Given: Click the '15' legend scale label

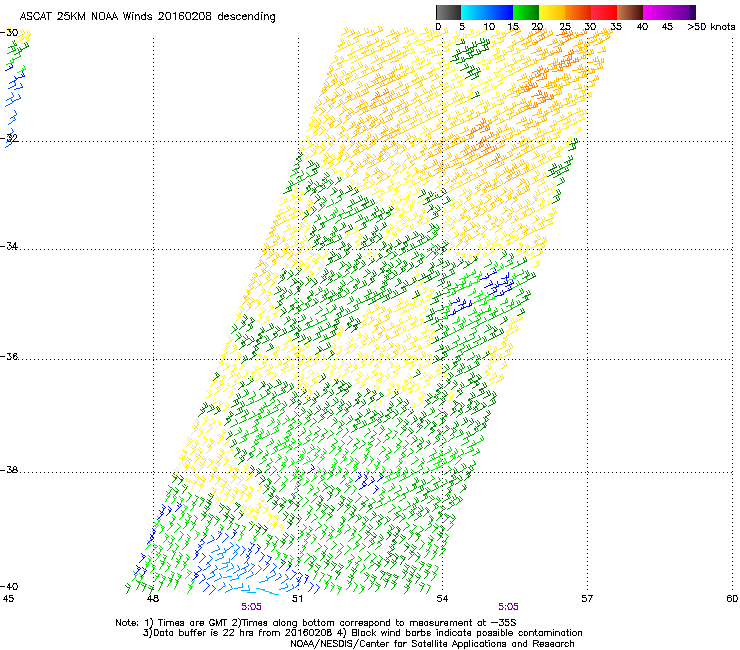Looking at the screenshot, I should [x=513, y=27].
